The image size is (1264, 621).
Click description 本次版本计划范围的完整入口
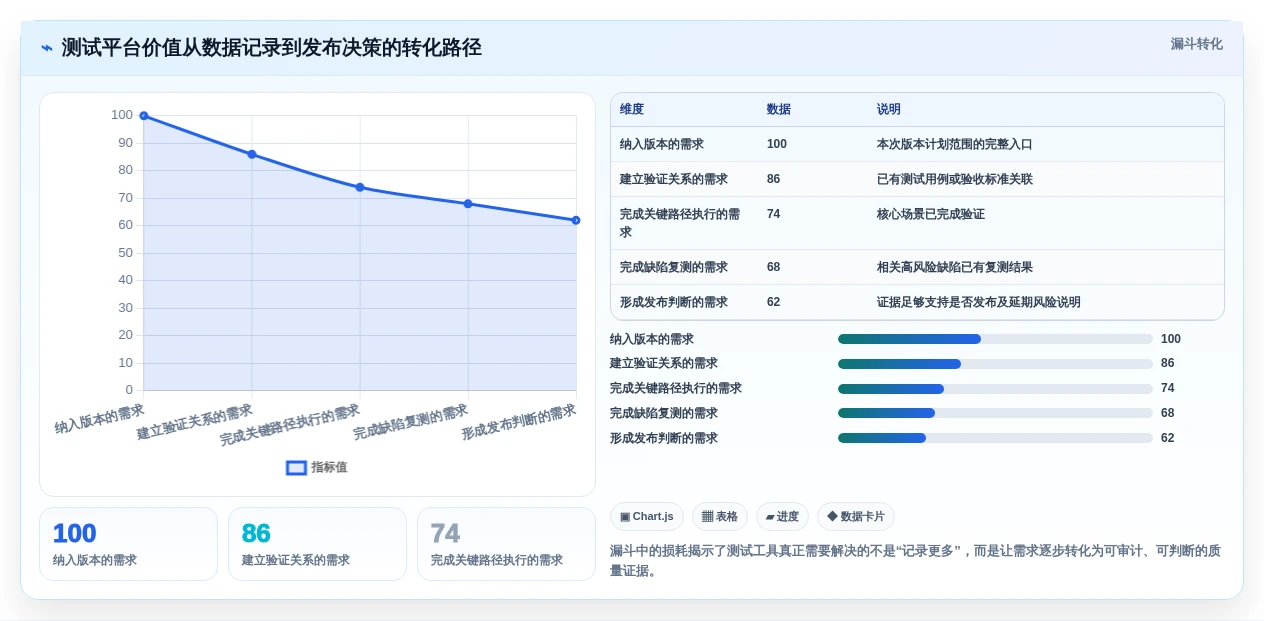pyautogui.click(x=955, y=144)
